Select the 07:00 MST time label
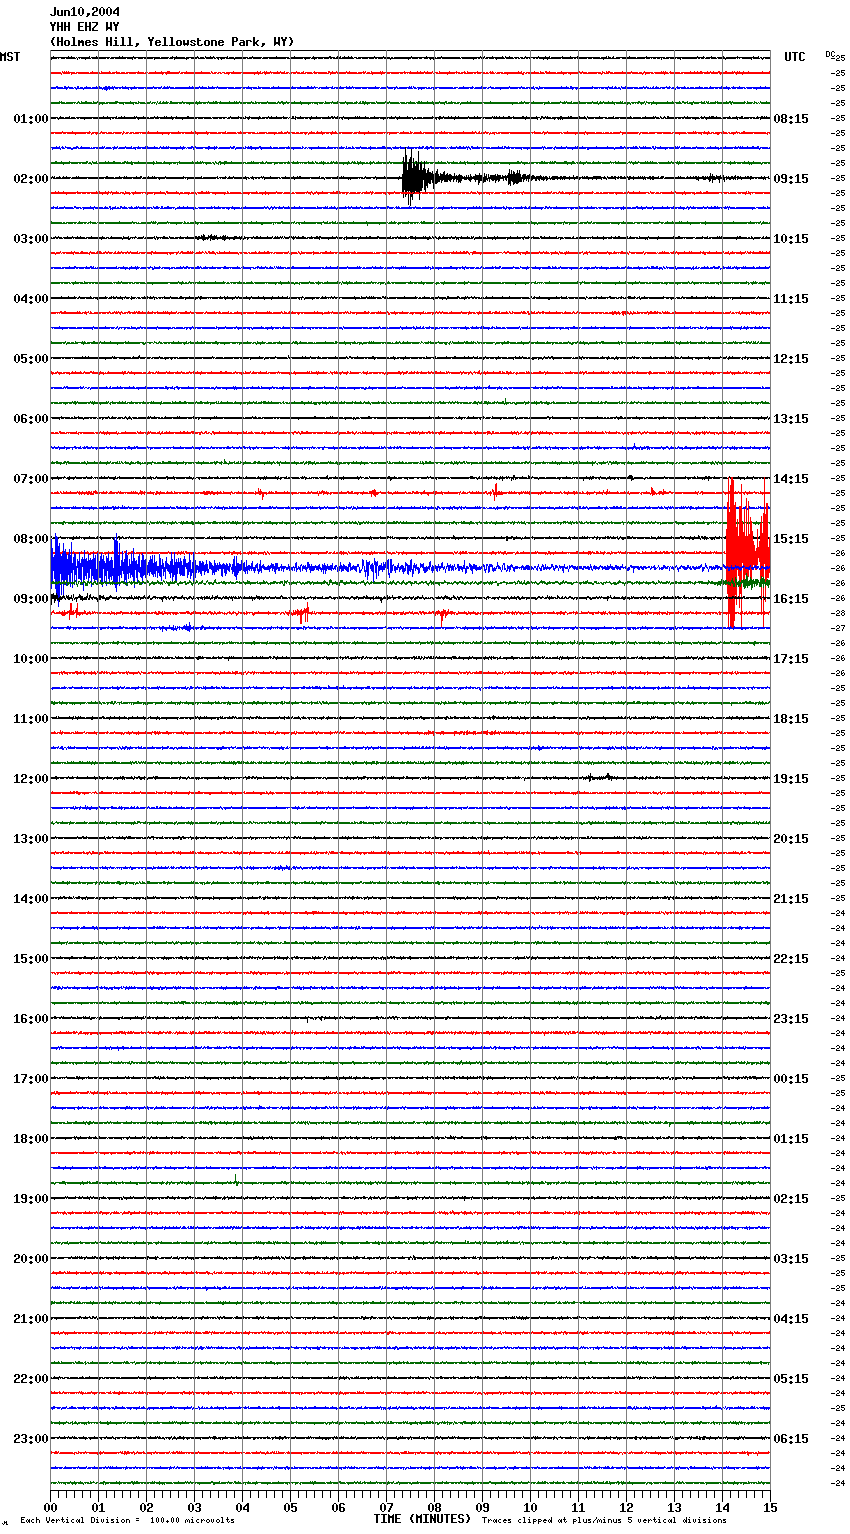850x1534 pixels. pyautogui.click(x=31, y=479)
